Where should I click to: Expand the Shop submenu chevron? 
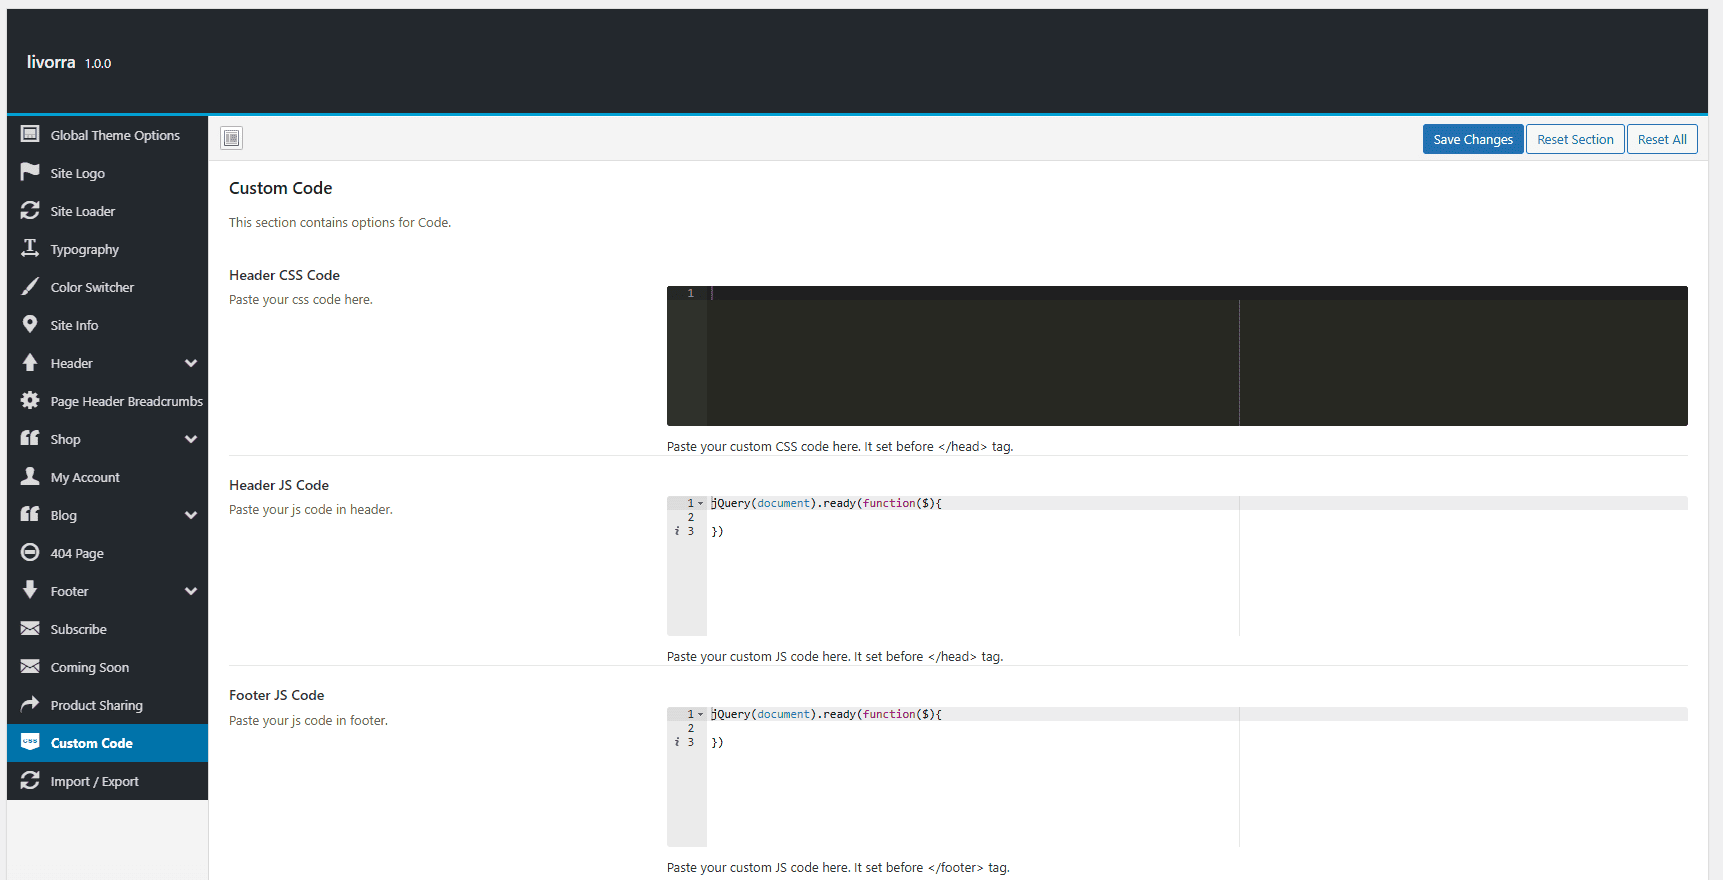[x=191, y=439]
